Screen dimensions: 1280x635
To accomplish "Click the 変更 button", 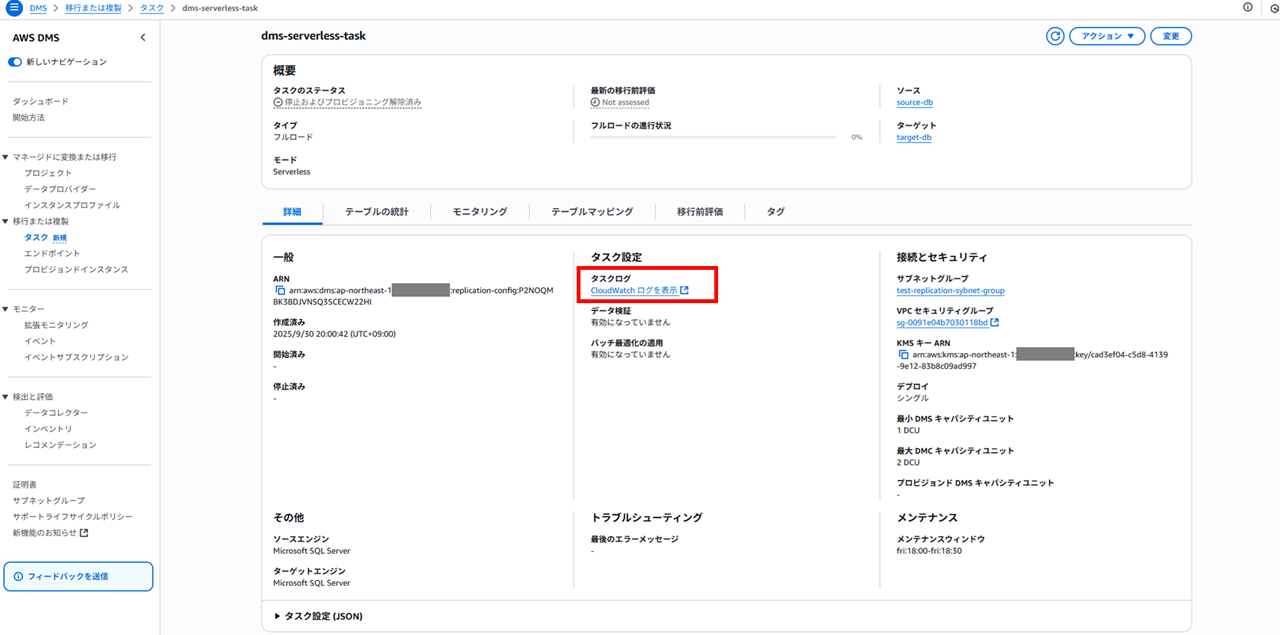I will click(x=1170, y=36).
